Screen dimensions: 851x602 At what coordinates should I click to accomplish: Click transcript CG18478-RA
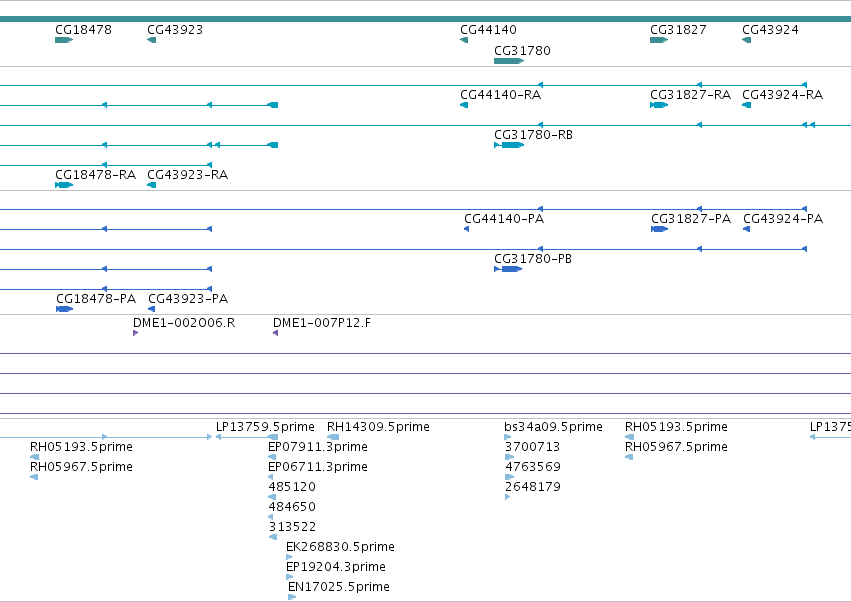96,175
